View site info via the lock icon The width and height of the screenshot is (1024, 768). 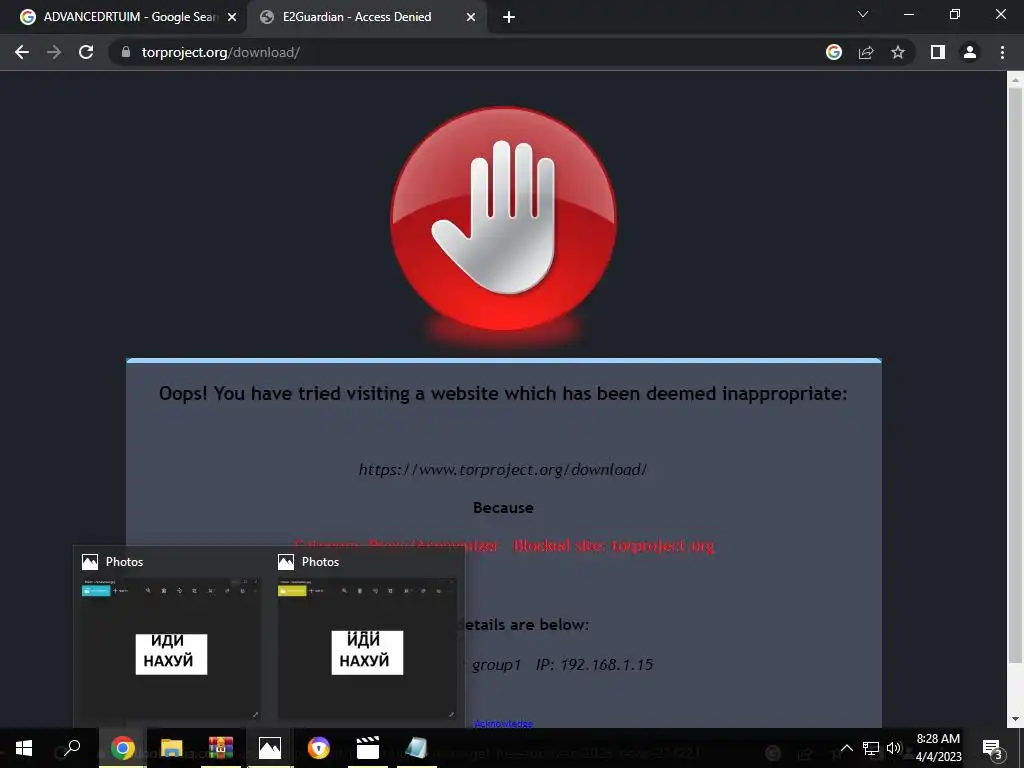click(126, 52)
